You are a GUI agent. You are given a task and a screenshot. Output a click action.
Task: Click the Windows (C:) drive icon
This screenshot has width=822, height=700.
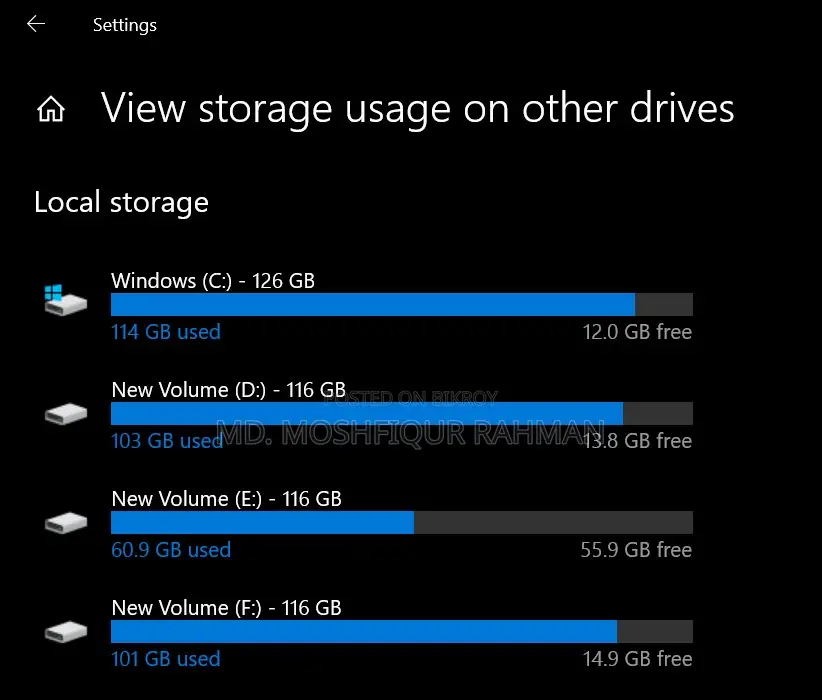coord(66,300)
